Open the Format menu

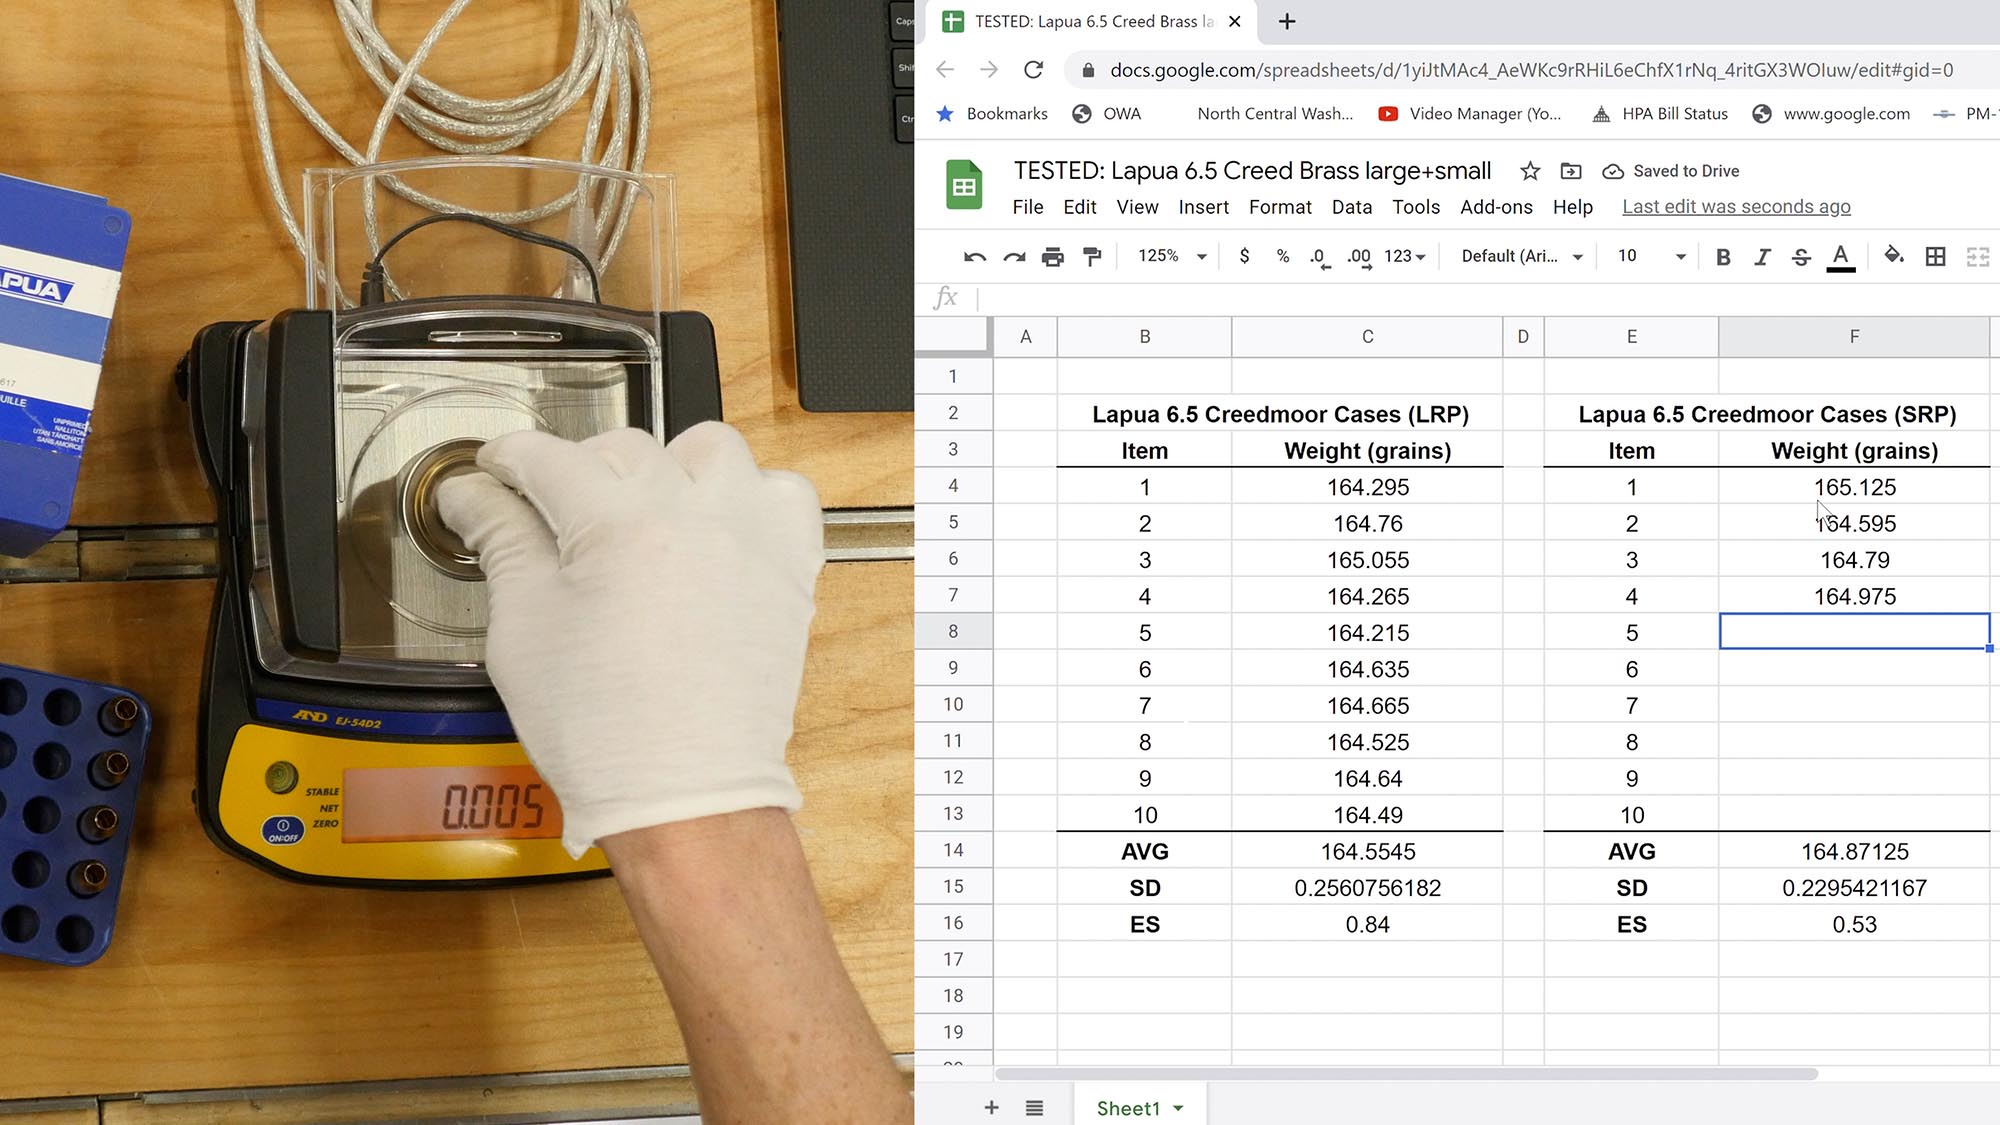pos(1279,207)
